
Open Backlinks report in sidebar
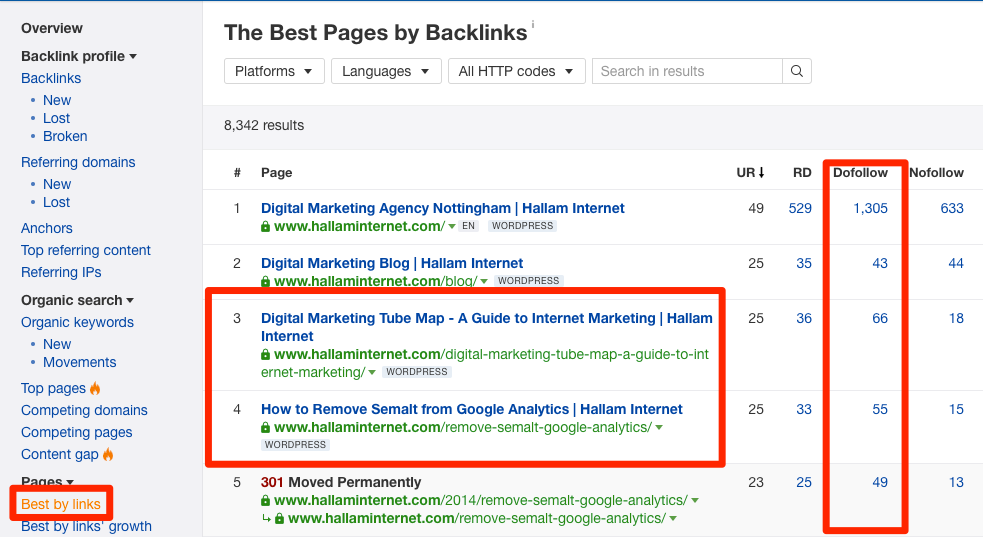(x=51, y=78)
